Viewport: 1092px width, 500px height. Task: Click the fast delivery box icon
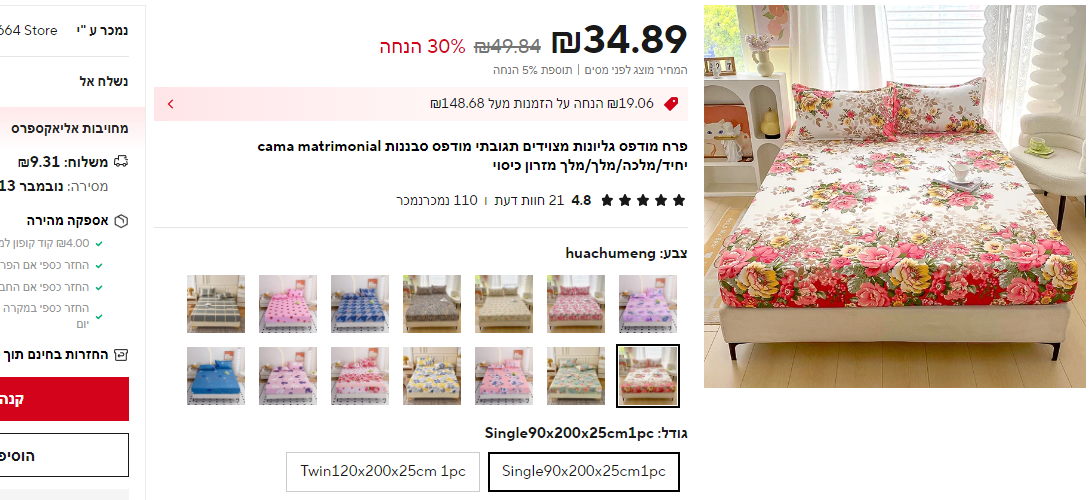[121, 221]
